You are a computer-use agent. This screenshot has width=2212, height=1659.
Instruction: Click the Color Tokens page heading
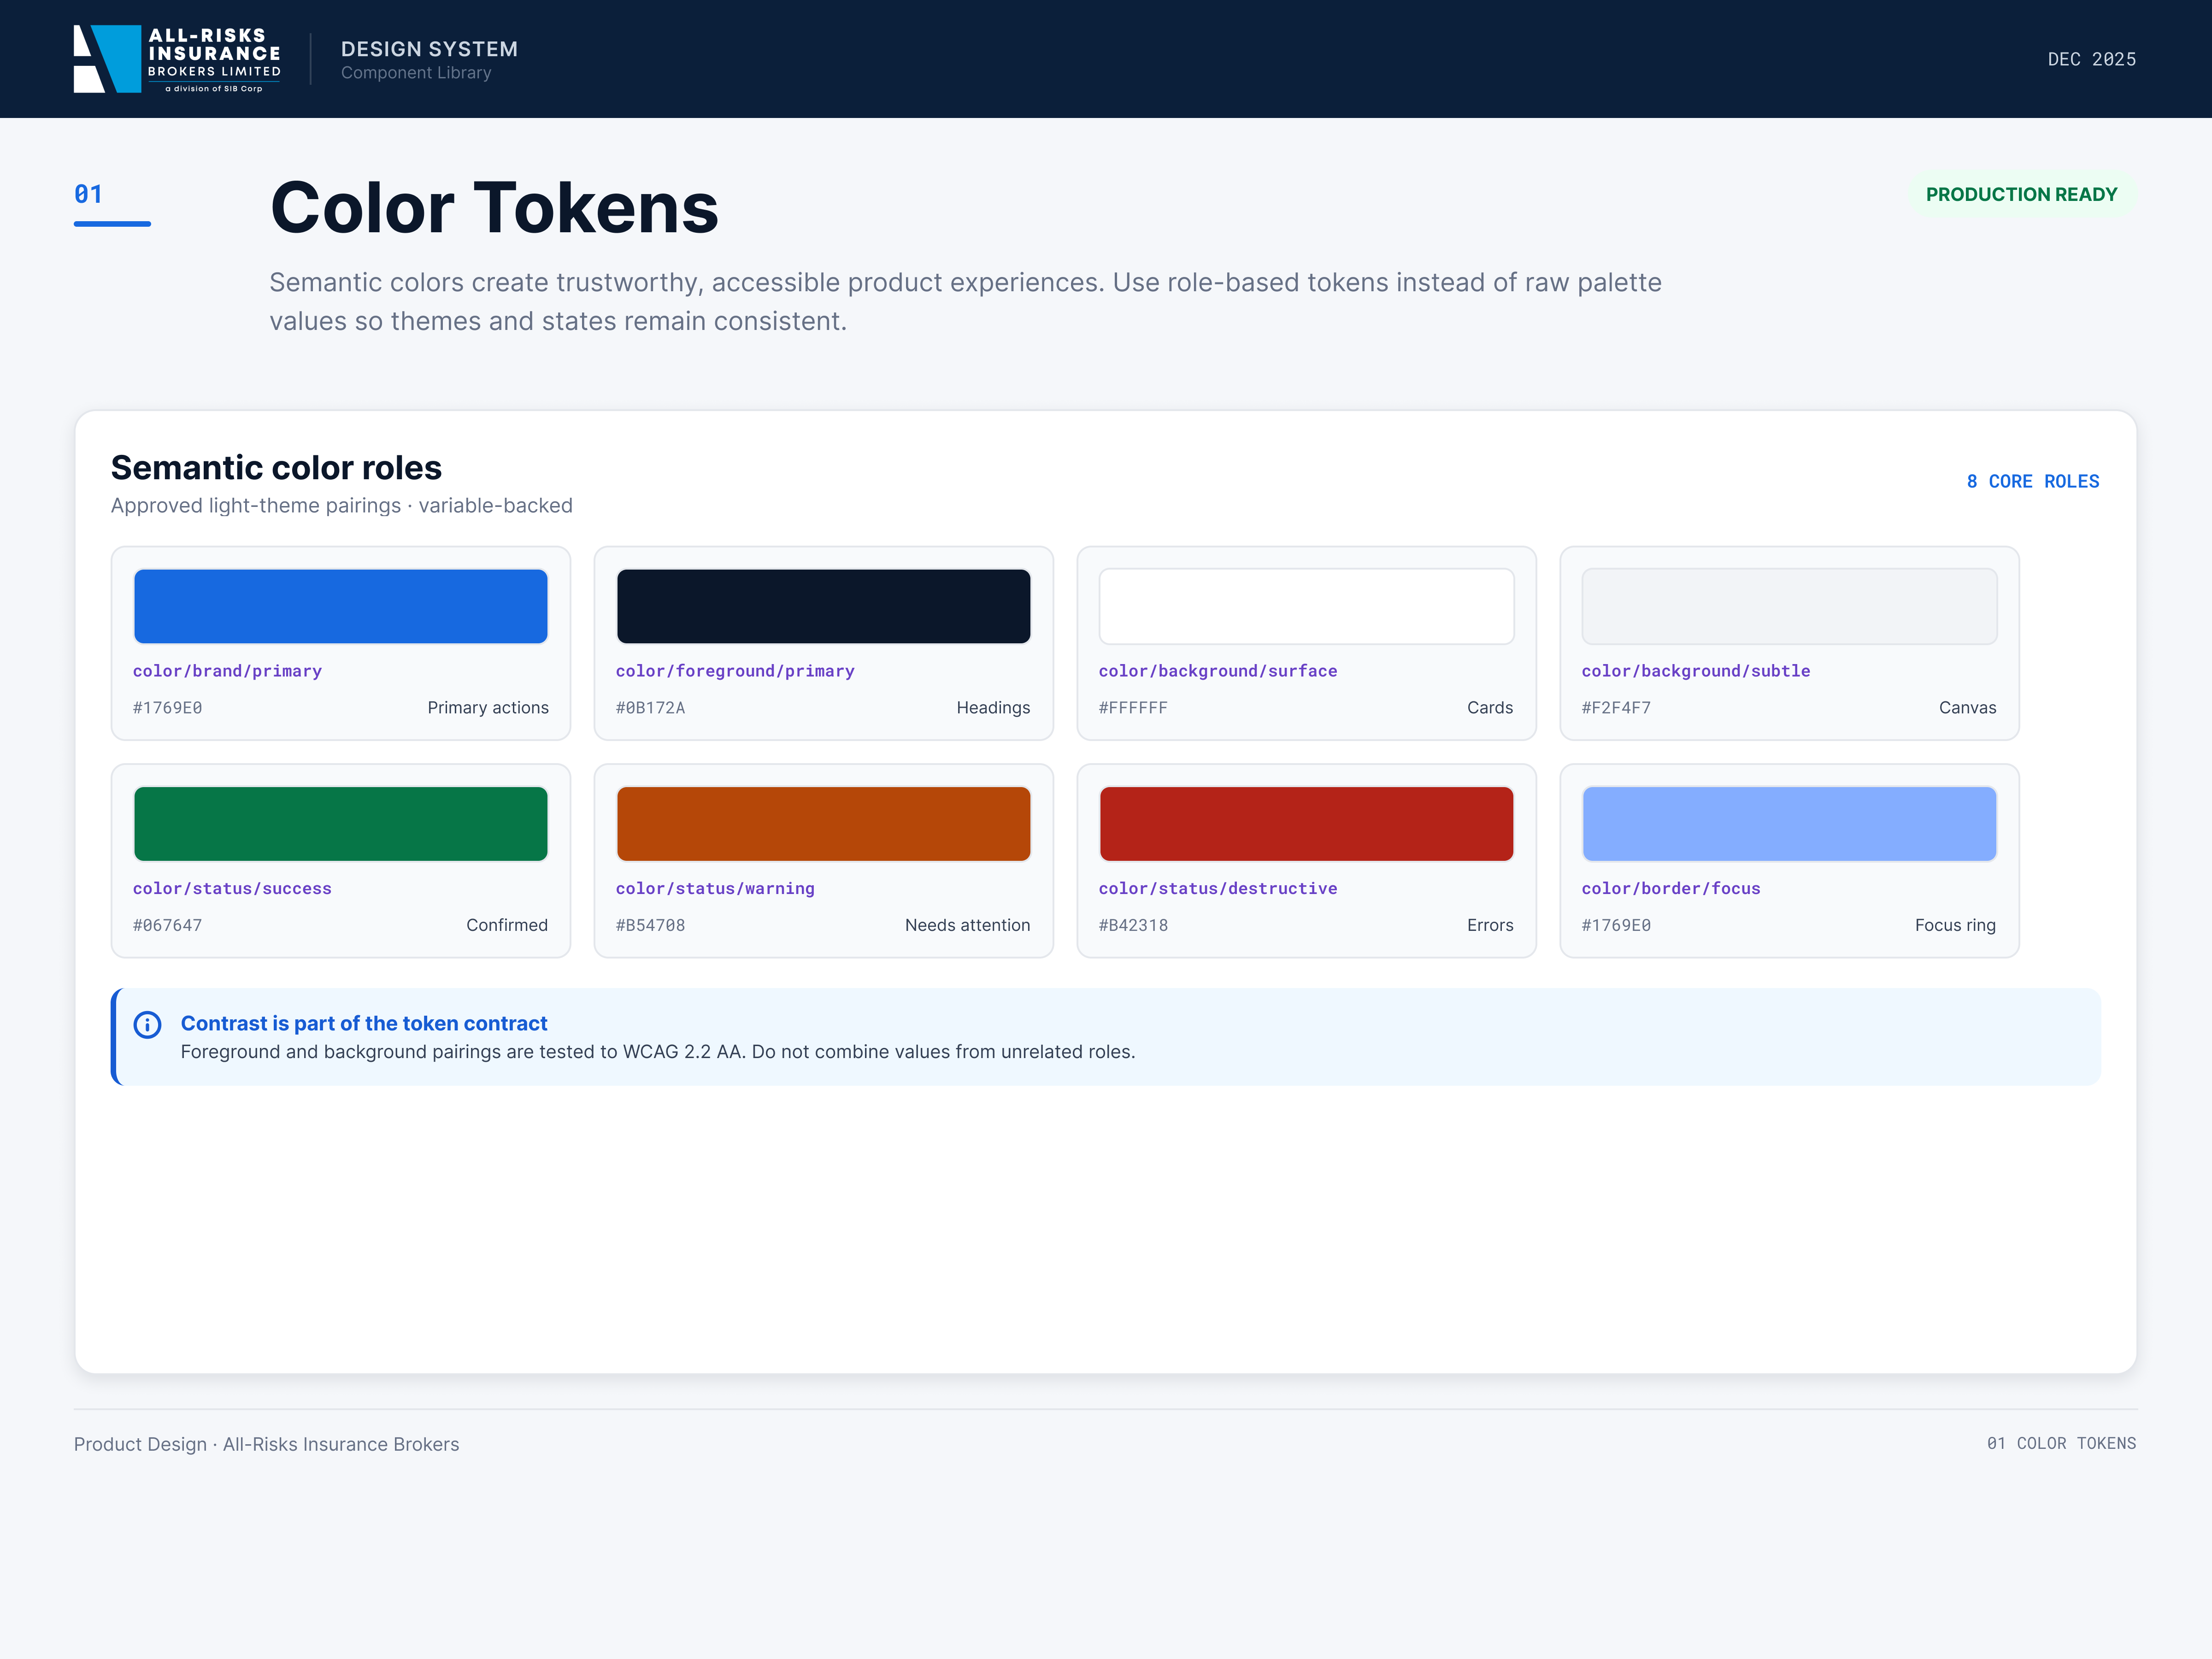(494, 208)
